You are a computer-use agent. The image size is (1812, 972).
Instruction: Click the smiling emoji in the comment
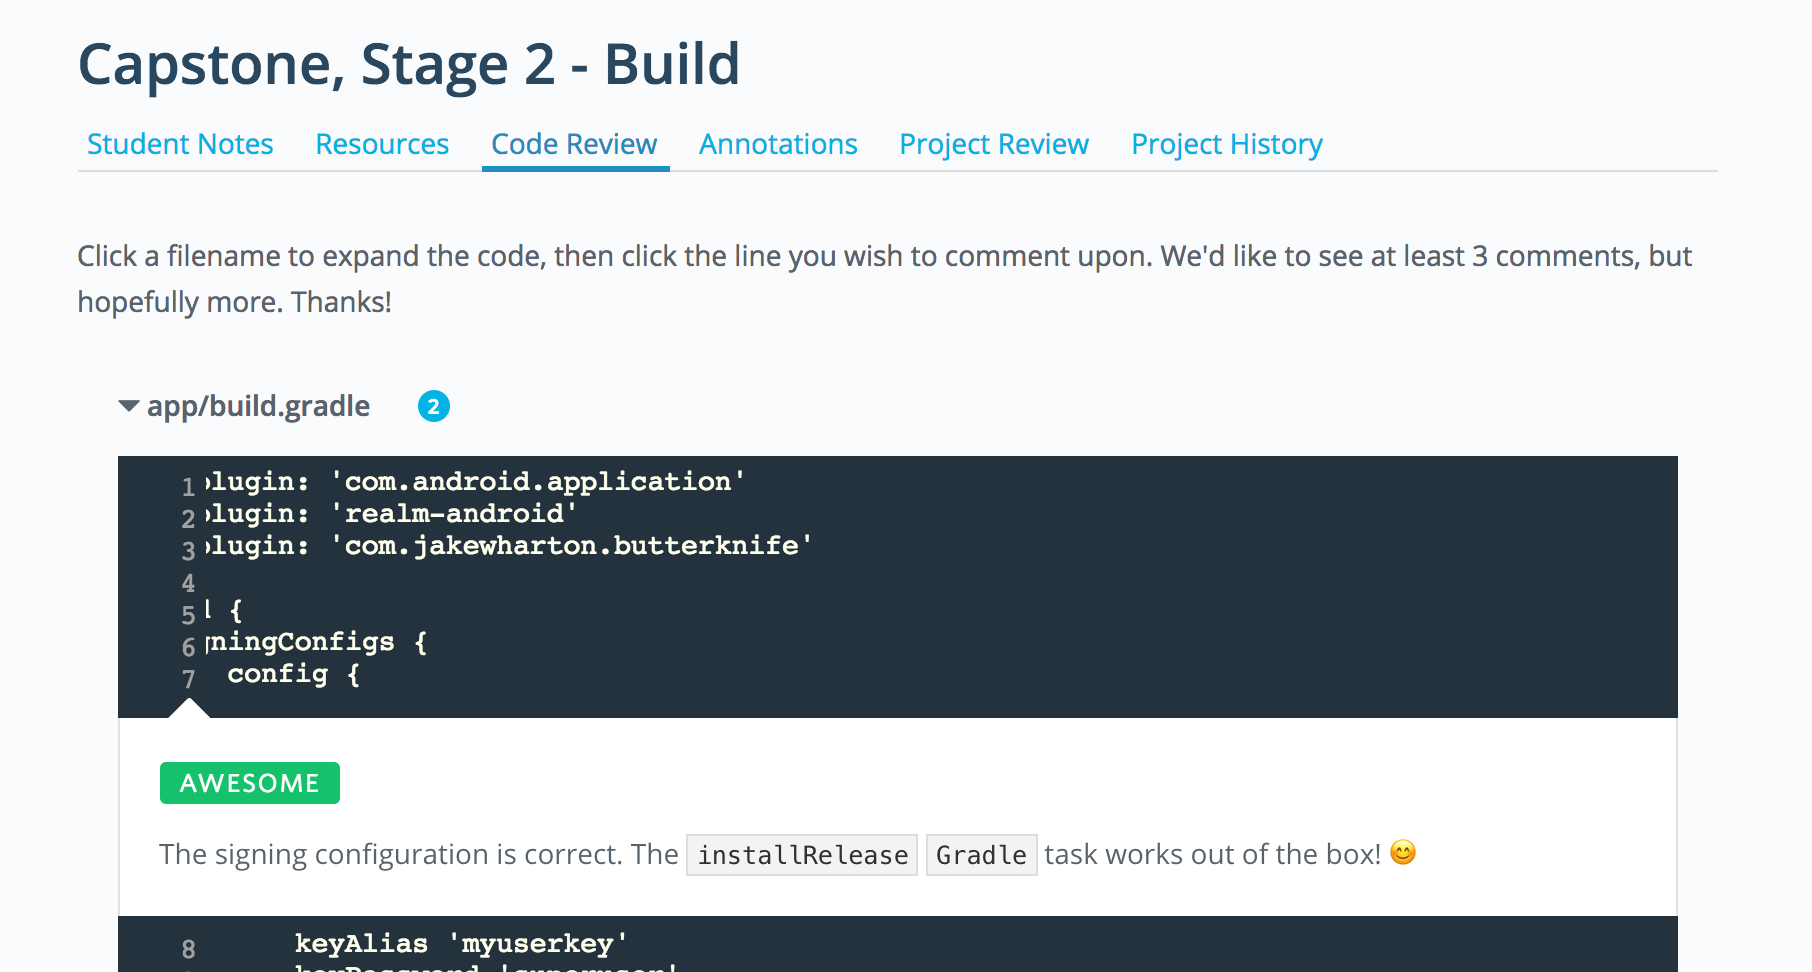click(x=1403, y=853)
